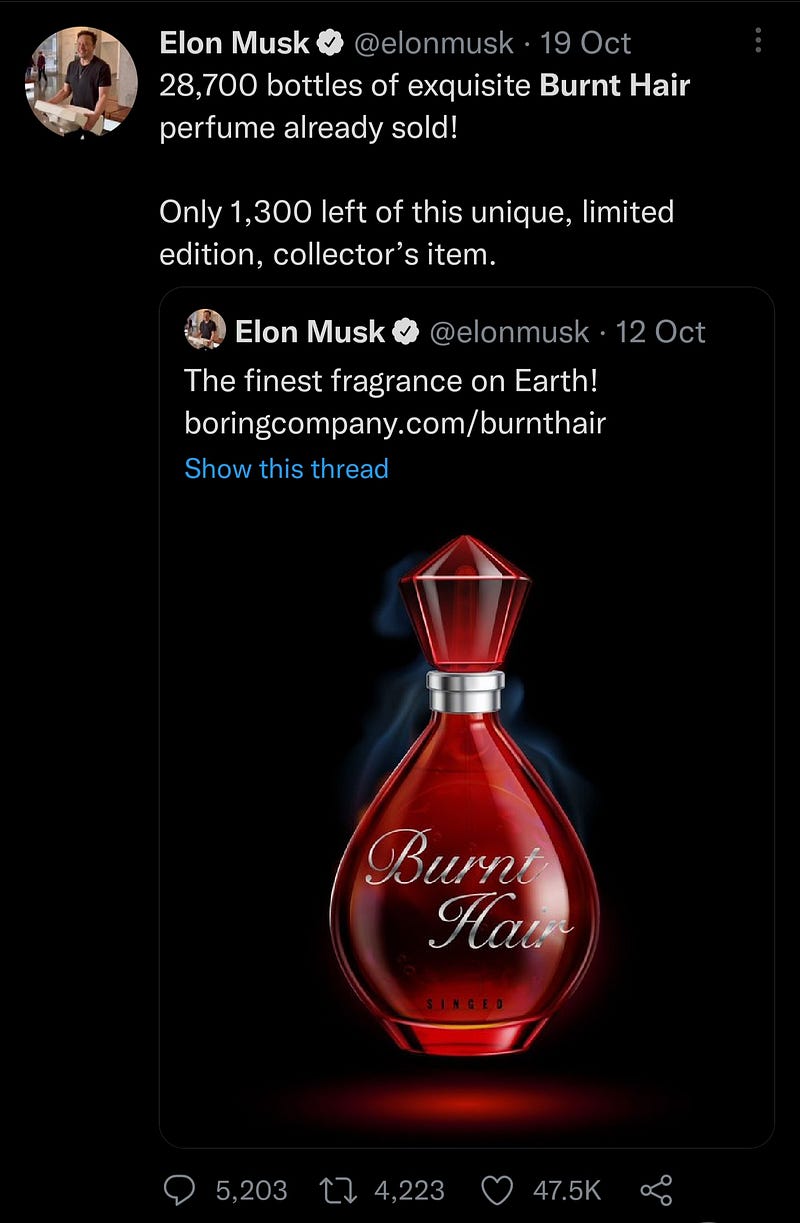Open boringcompany.com/burnthair link

(x=395, y=424)
